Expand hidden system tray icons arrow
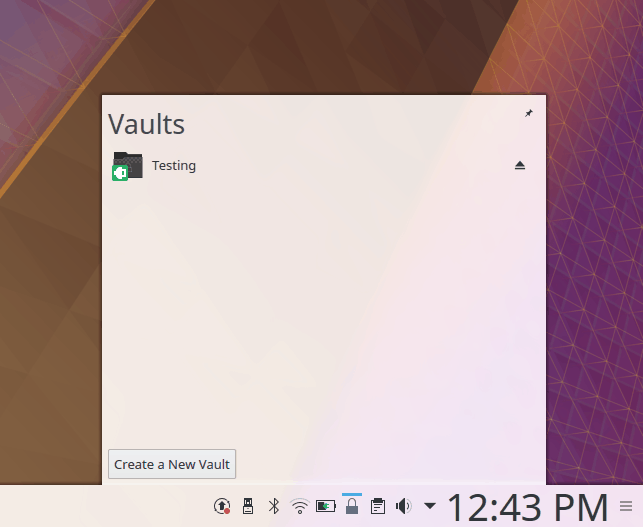This screenshot has width=643, height=527. pos(430,506)
